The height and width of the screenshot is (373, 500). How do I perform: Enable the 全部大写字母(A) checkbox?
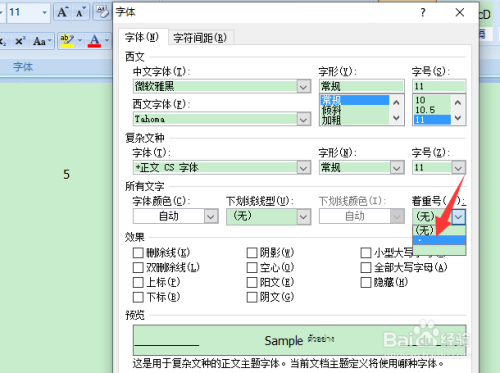366,267
